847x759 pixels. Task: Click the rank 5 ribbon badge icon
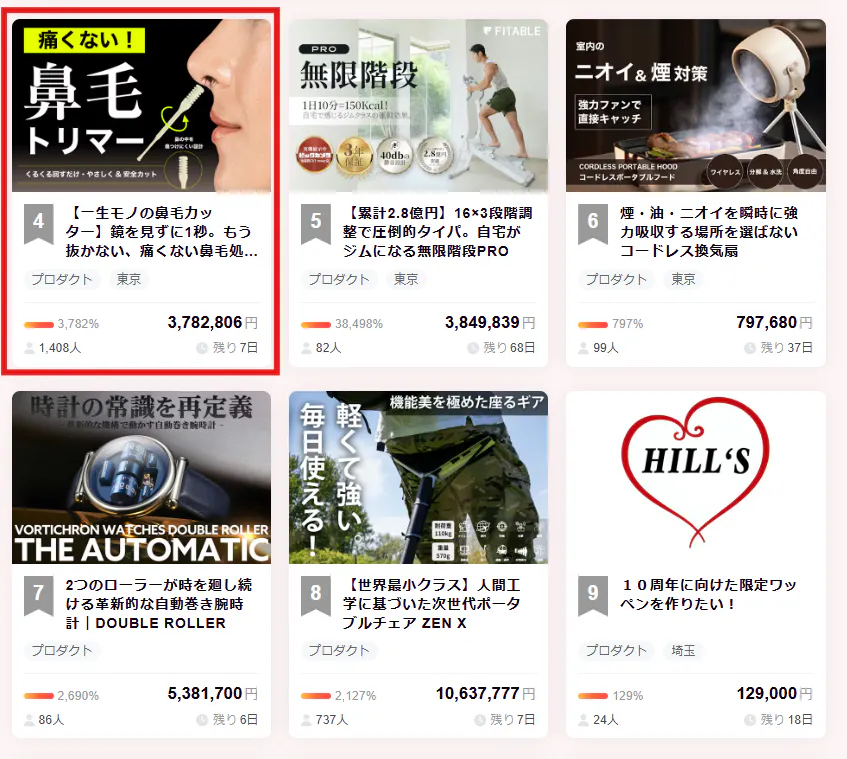(315, 223)
